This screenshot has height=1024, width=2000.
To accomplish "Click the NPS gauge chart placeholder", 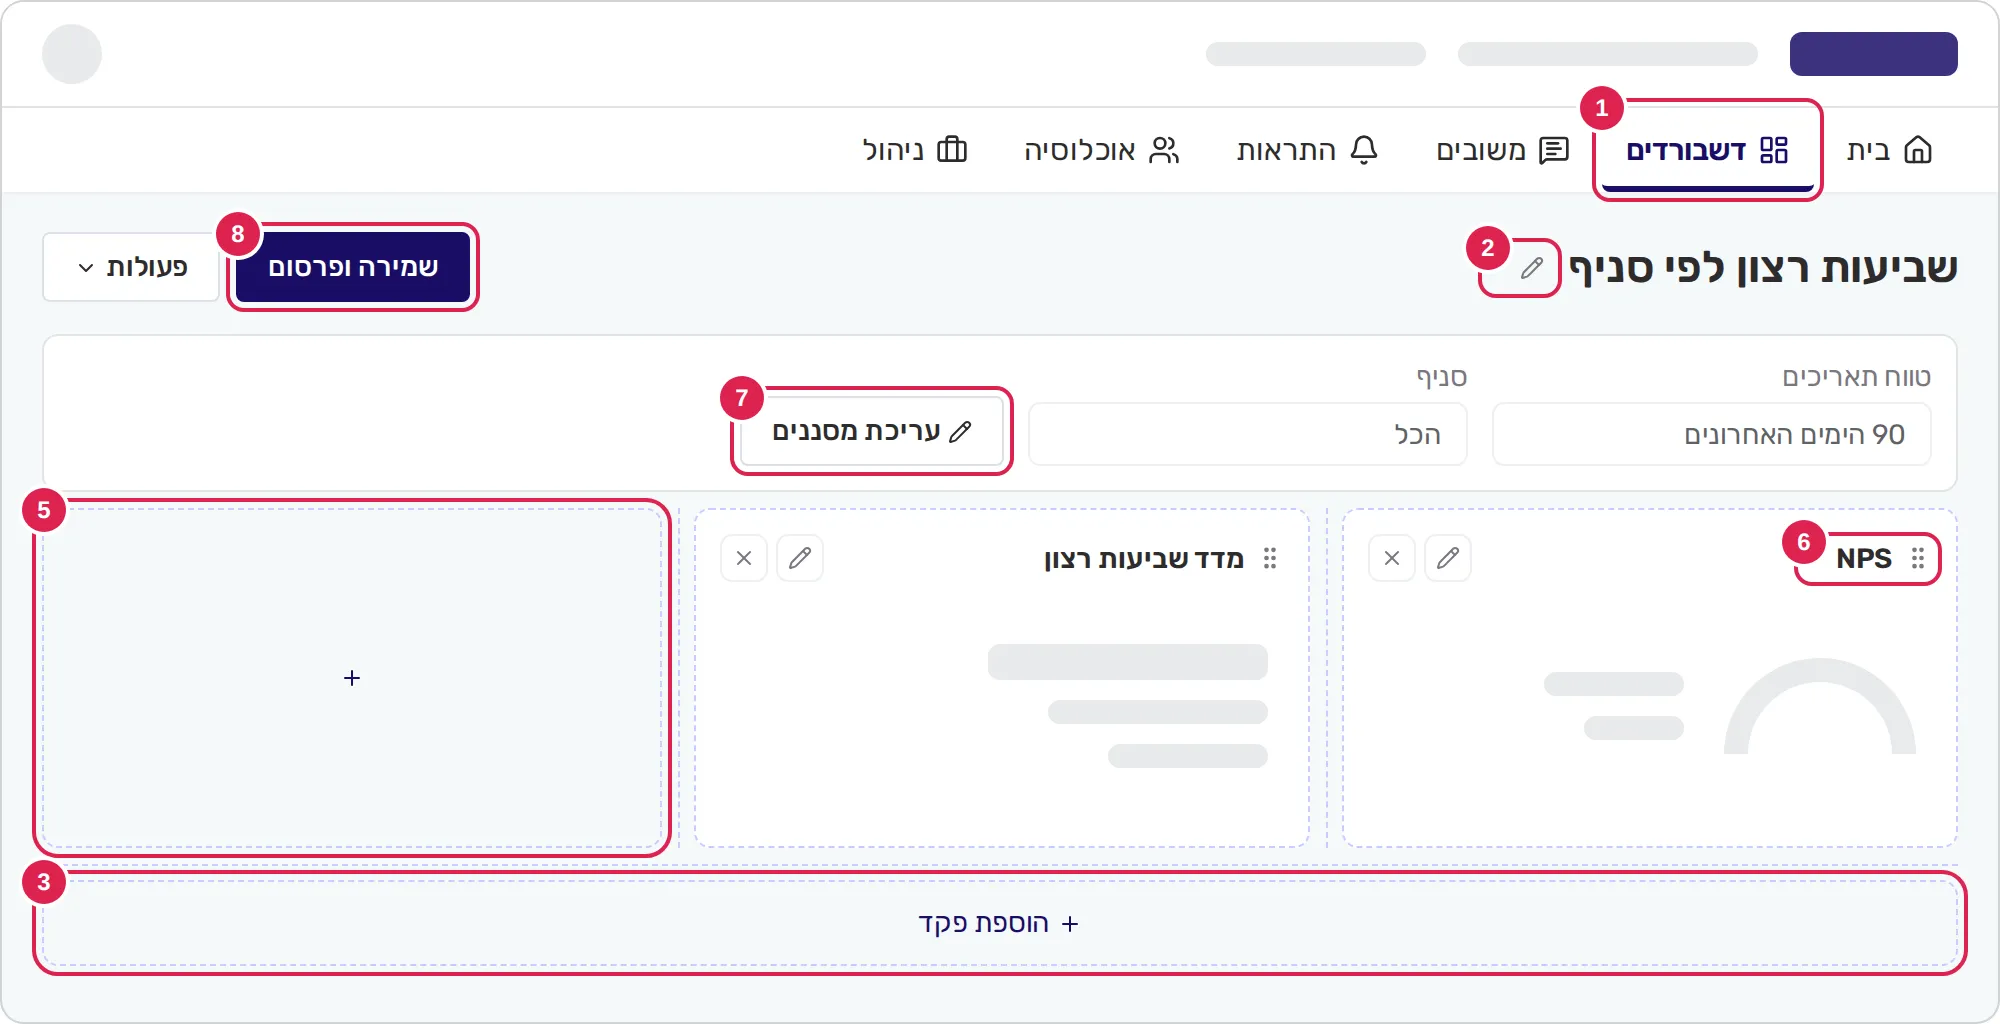I will coord(1820,706).
